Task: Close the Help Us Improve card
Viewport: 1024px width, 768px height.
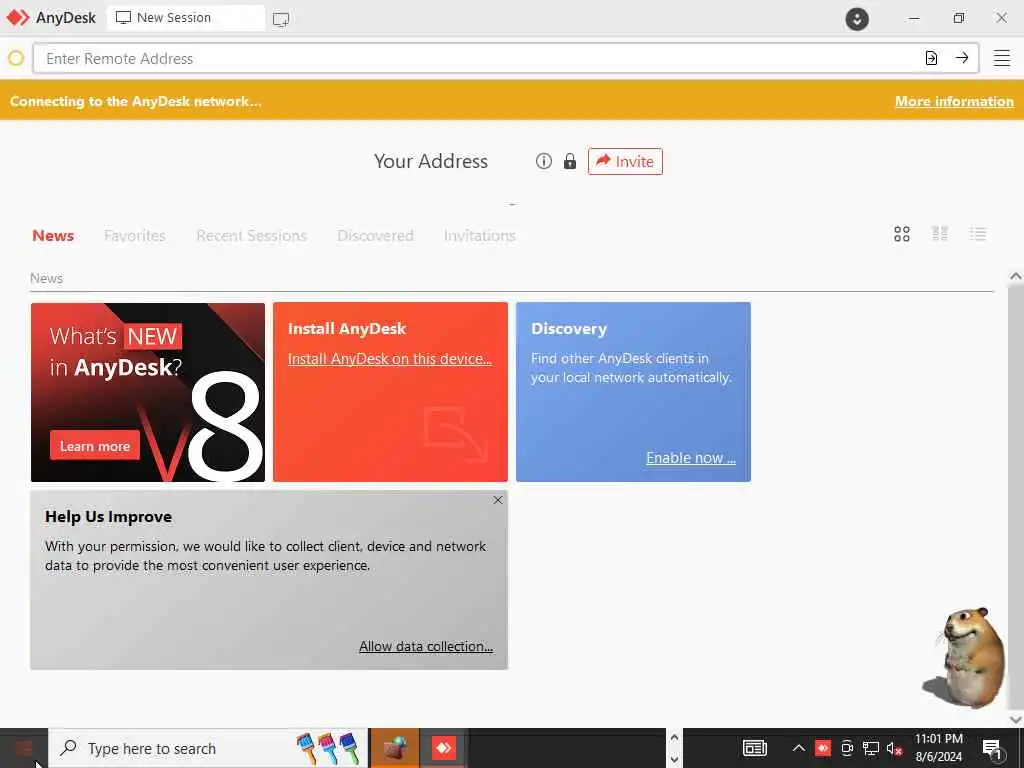Action: (498, 500)
